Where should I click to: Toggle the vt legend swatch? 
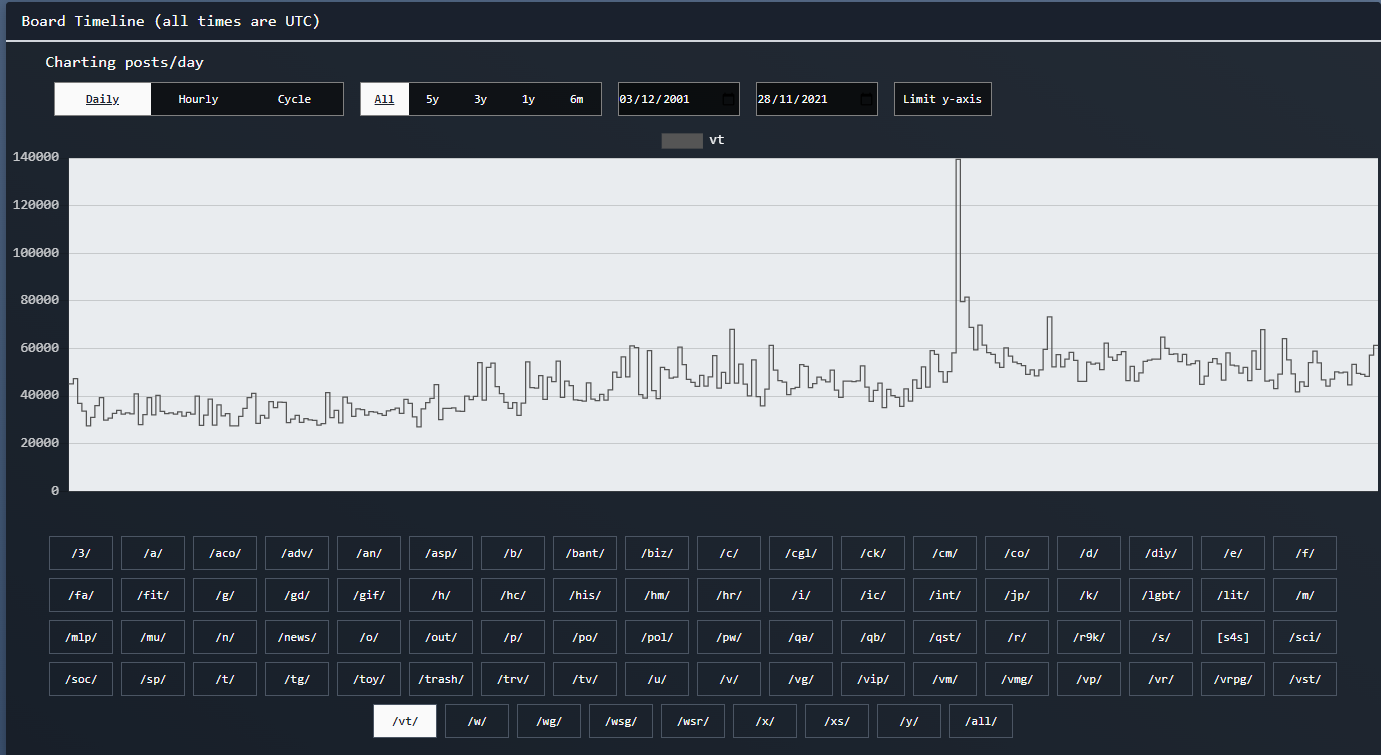pyautogui.click(x=682, y=141)
